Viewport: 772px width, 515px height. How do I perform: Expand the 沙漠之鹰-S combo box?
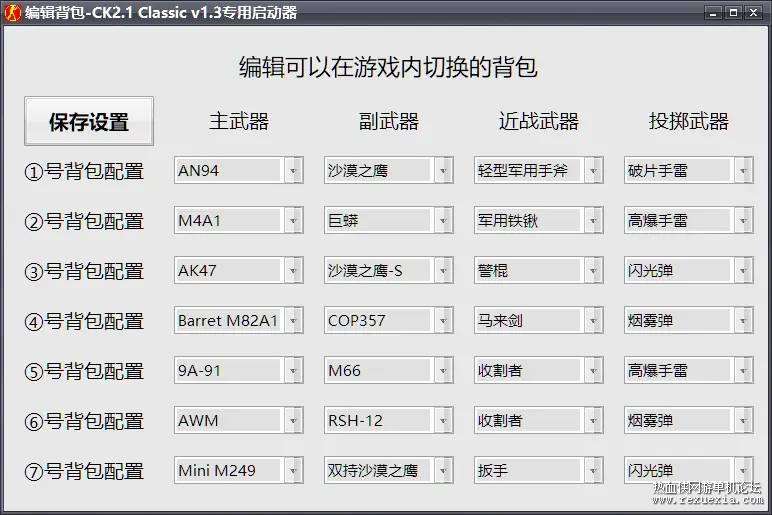388,270
